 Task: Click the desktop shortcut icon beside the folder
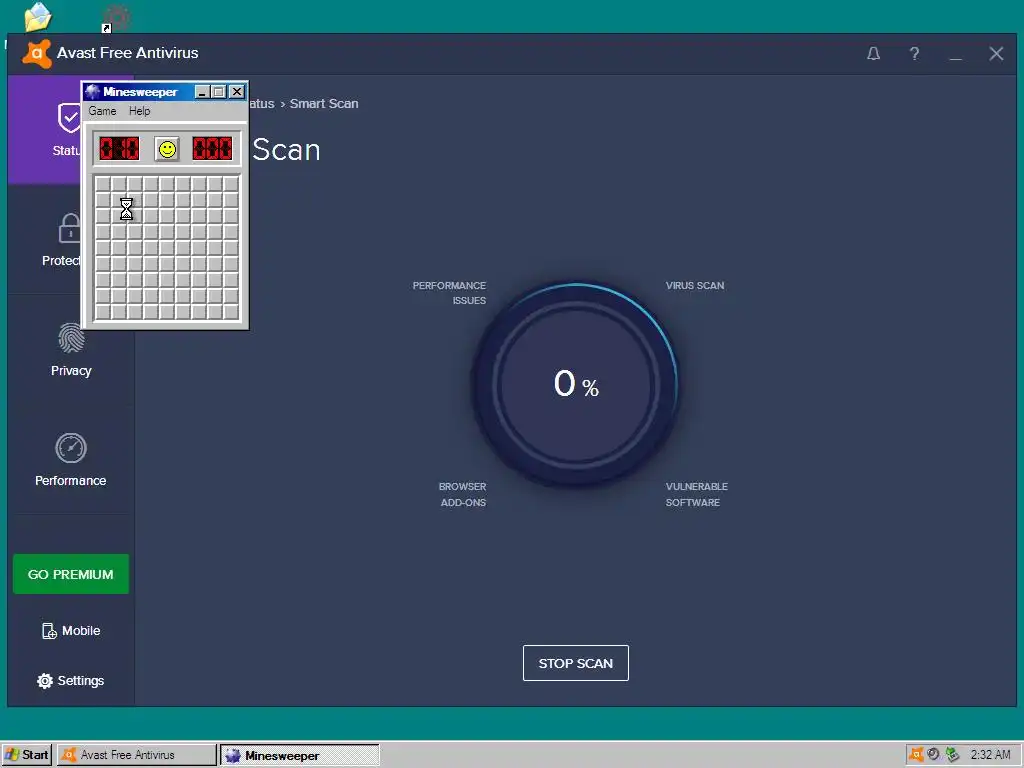[x=117, y=18]
